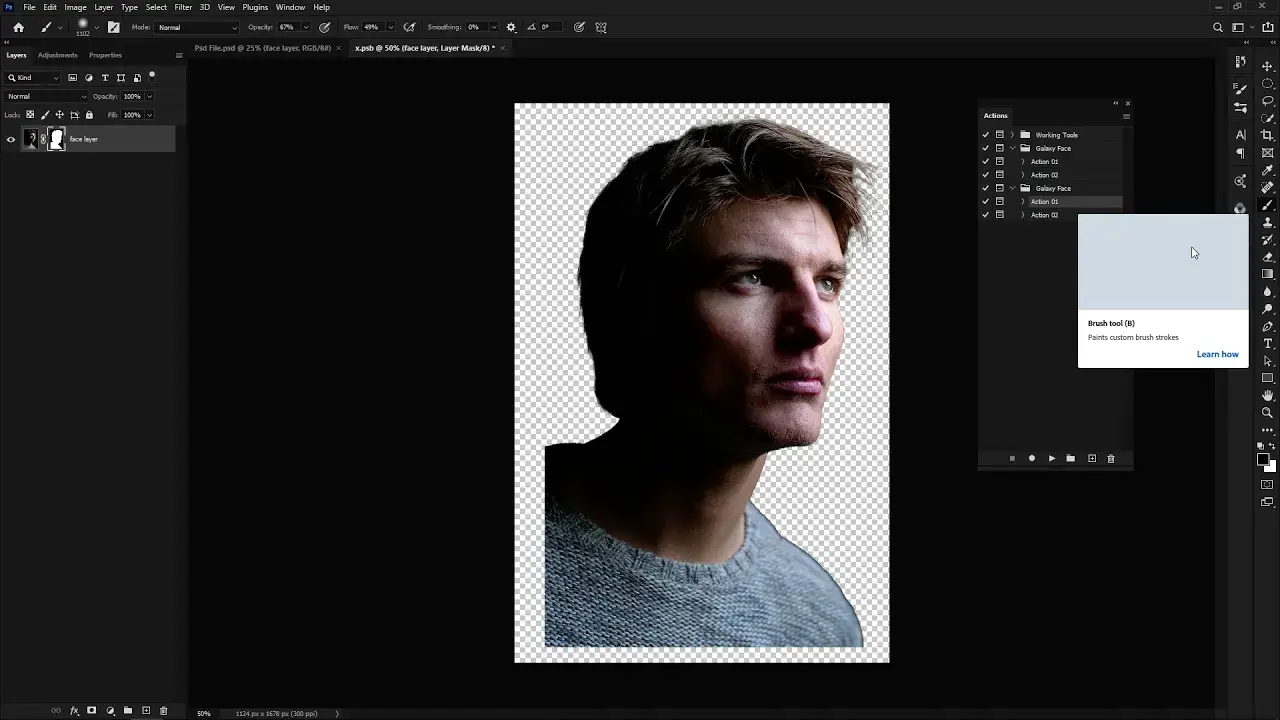Swap foreground and background colors

tap(1273, 446)
